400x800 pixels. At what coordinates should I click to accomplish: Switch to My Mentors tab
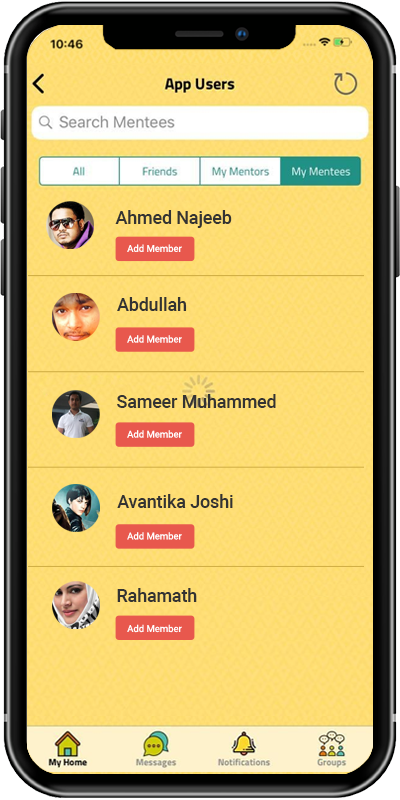pos(240,171)
